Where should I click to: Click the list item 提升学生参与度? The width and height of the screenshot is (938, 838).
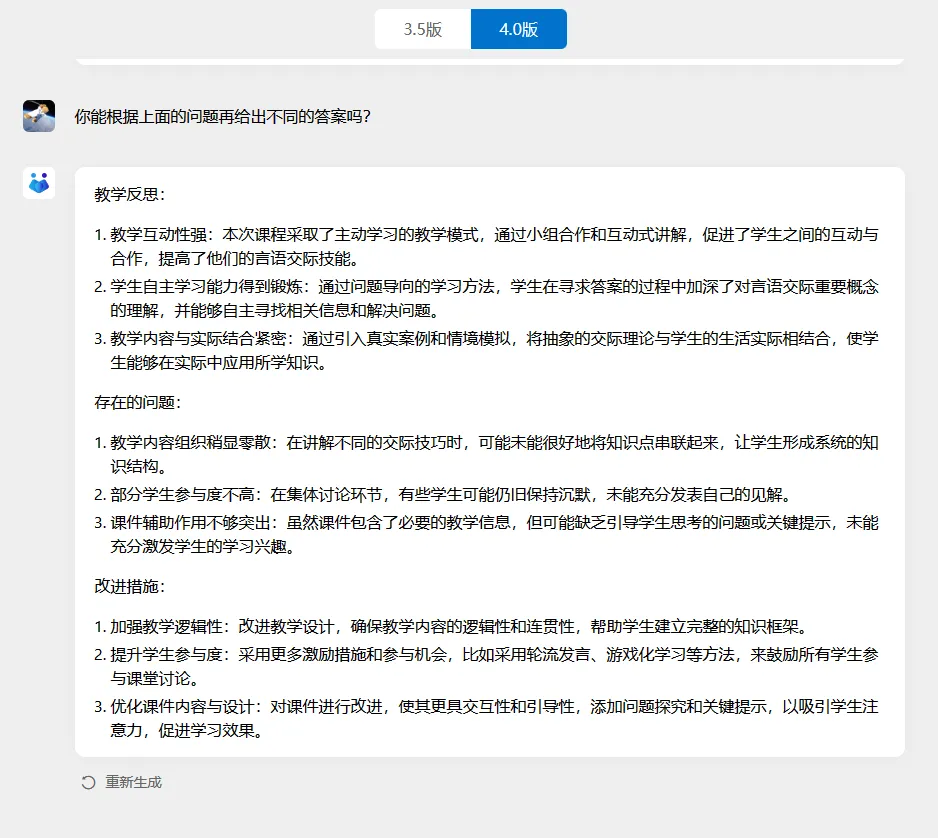click(x=486, y=666)
